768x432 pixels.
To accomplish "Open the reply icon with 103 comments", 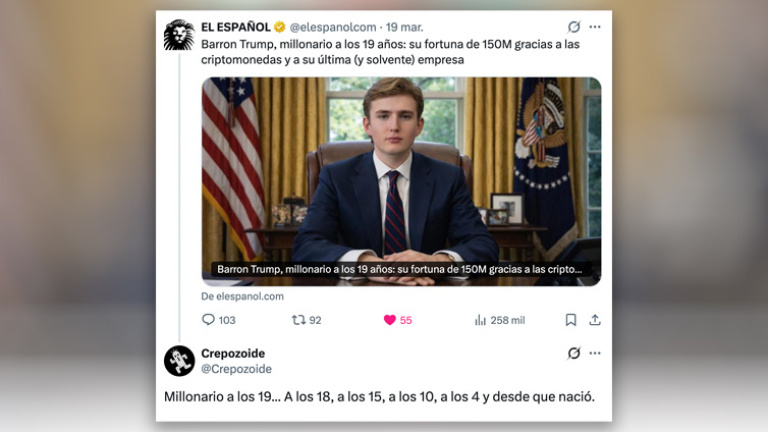I will pos(208,320).
